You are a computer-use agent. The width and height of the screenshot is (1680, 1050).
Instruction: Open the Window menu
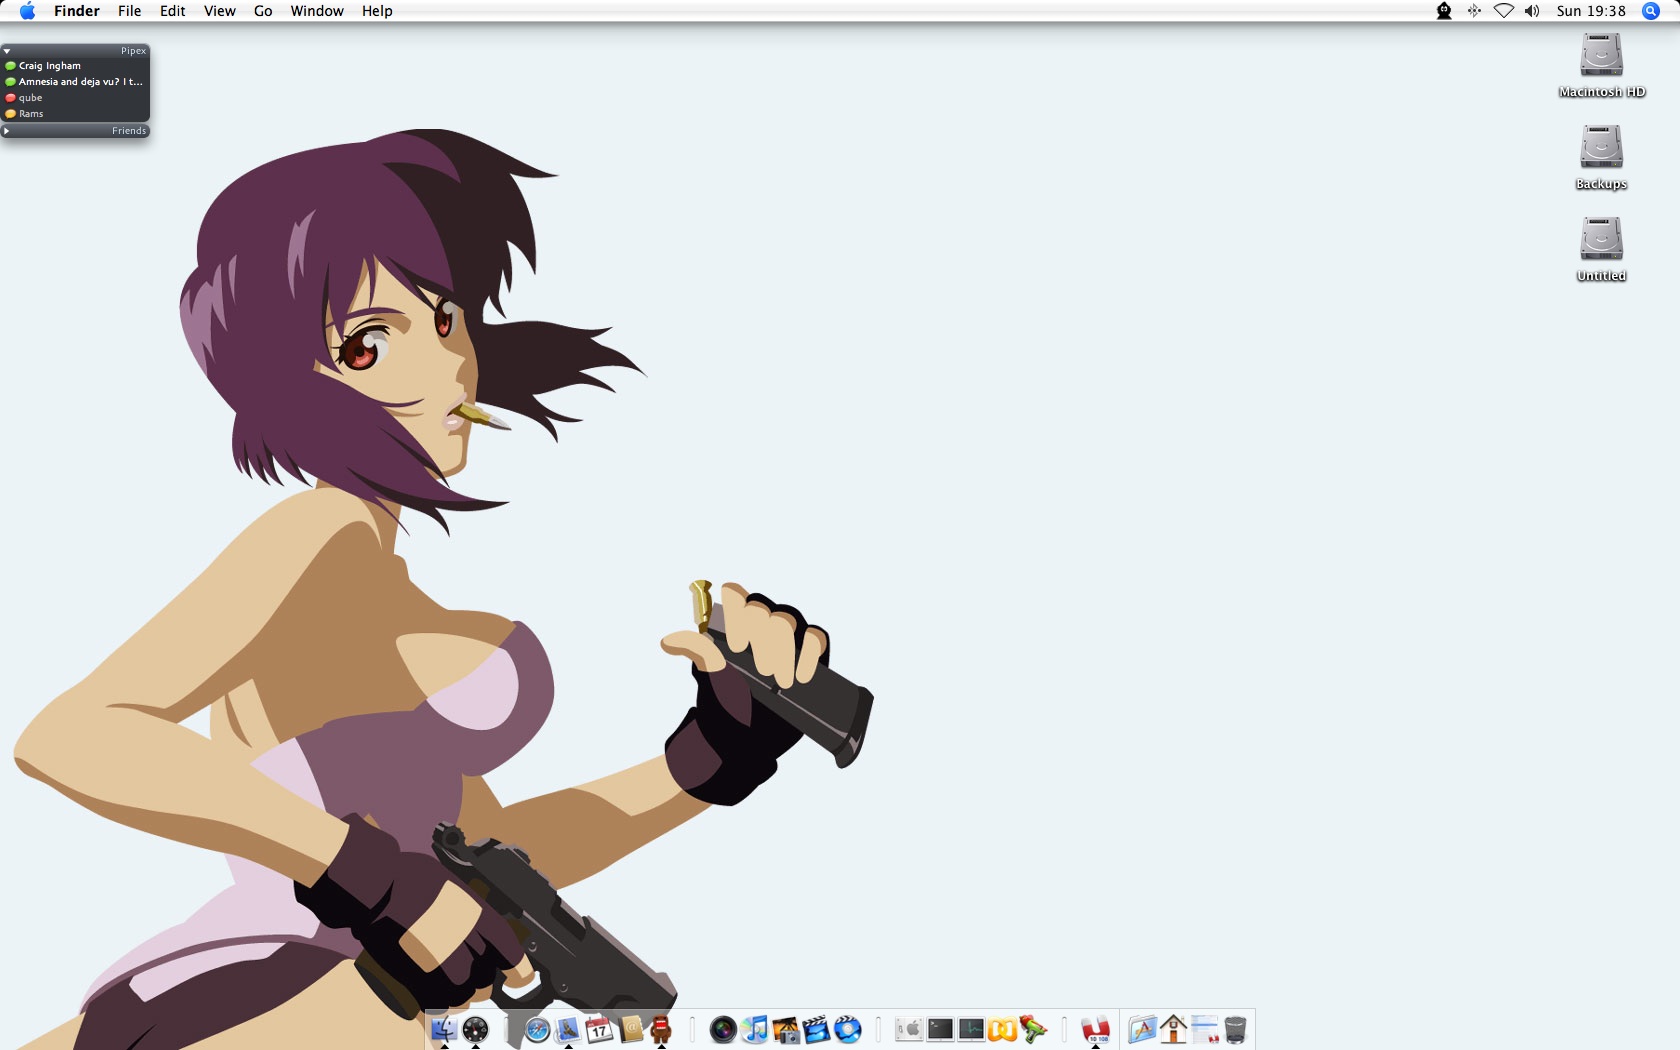[x=317, y=11]
